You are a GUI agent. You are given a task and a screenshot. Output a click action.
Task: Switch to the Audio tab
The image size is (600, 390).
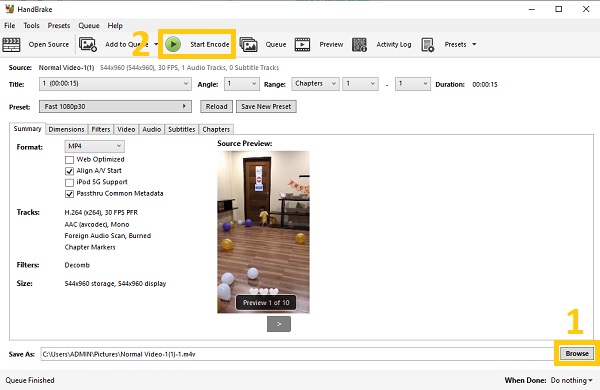click(x=152, y=129)
